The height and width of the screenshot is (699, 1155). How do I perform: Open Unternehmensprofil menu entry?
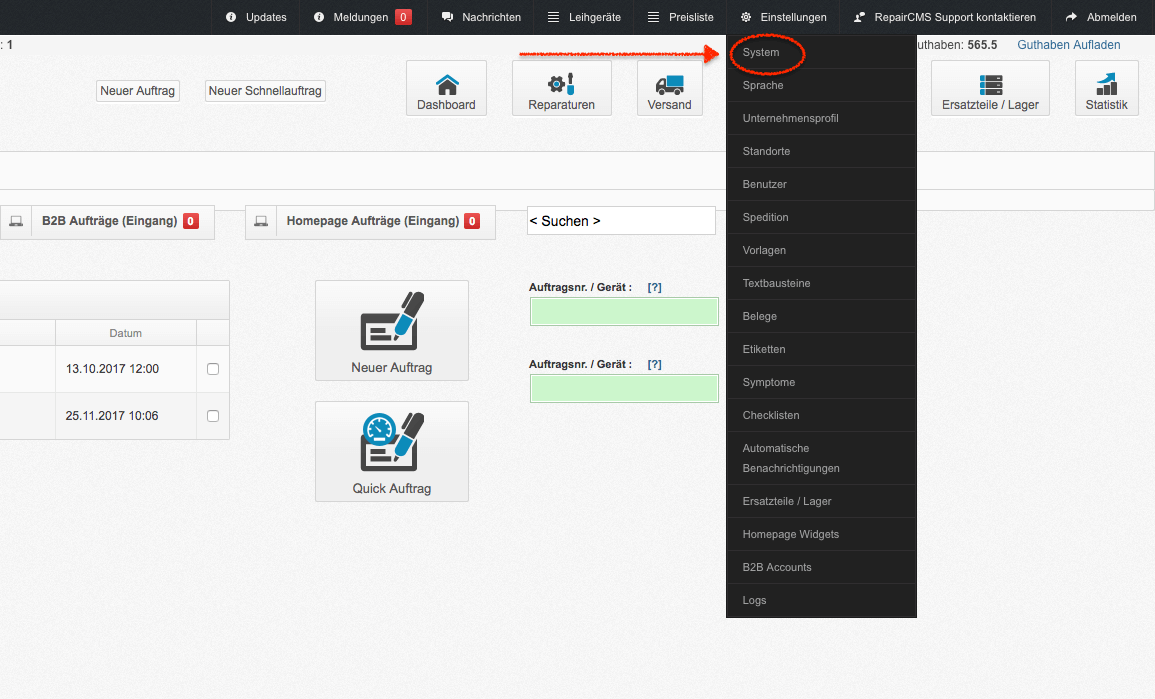point(821,119)
